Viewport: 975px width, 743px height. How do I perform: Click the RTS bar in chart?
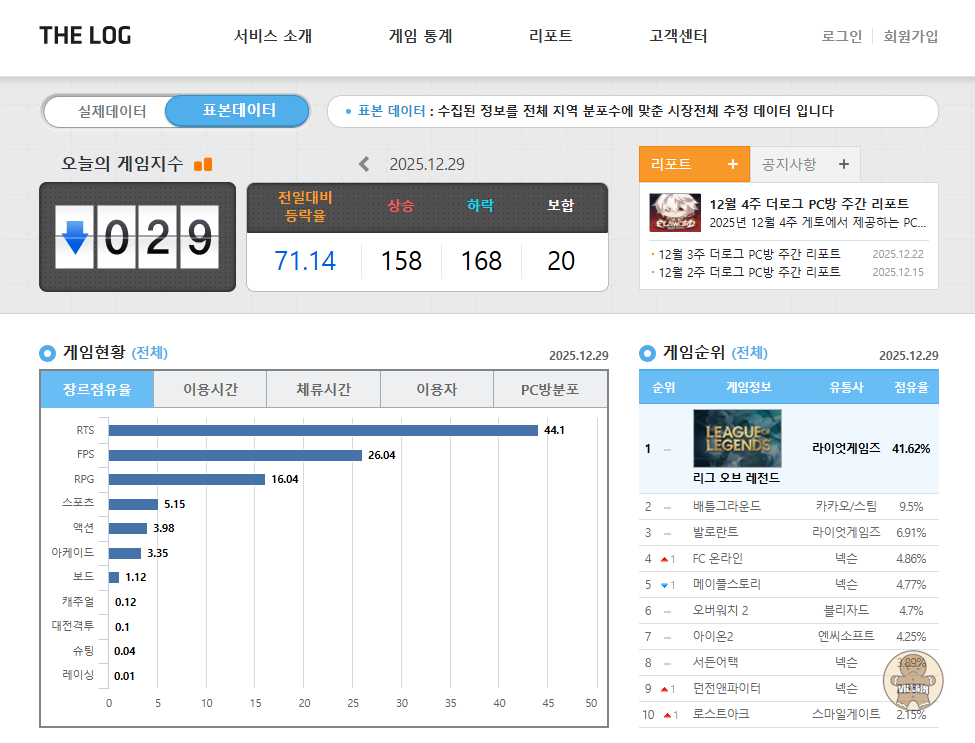pos(323,430)
